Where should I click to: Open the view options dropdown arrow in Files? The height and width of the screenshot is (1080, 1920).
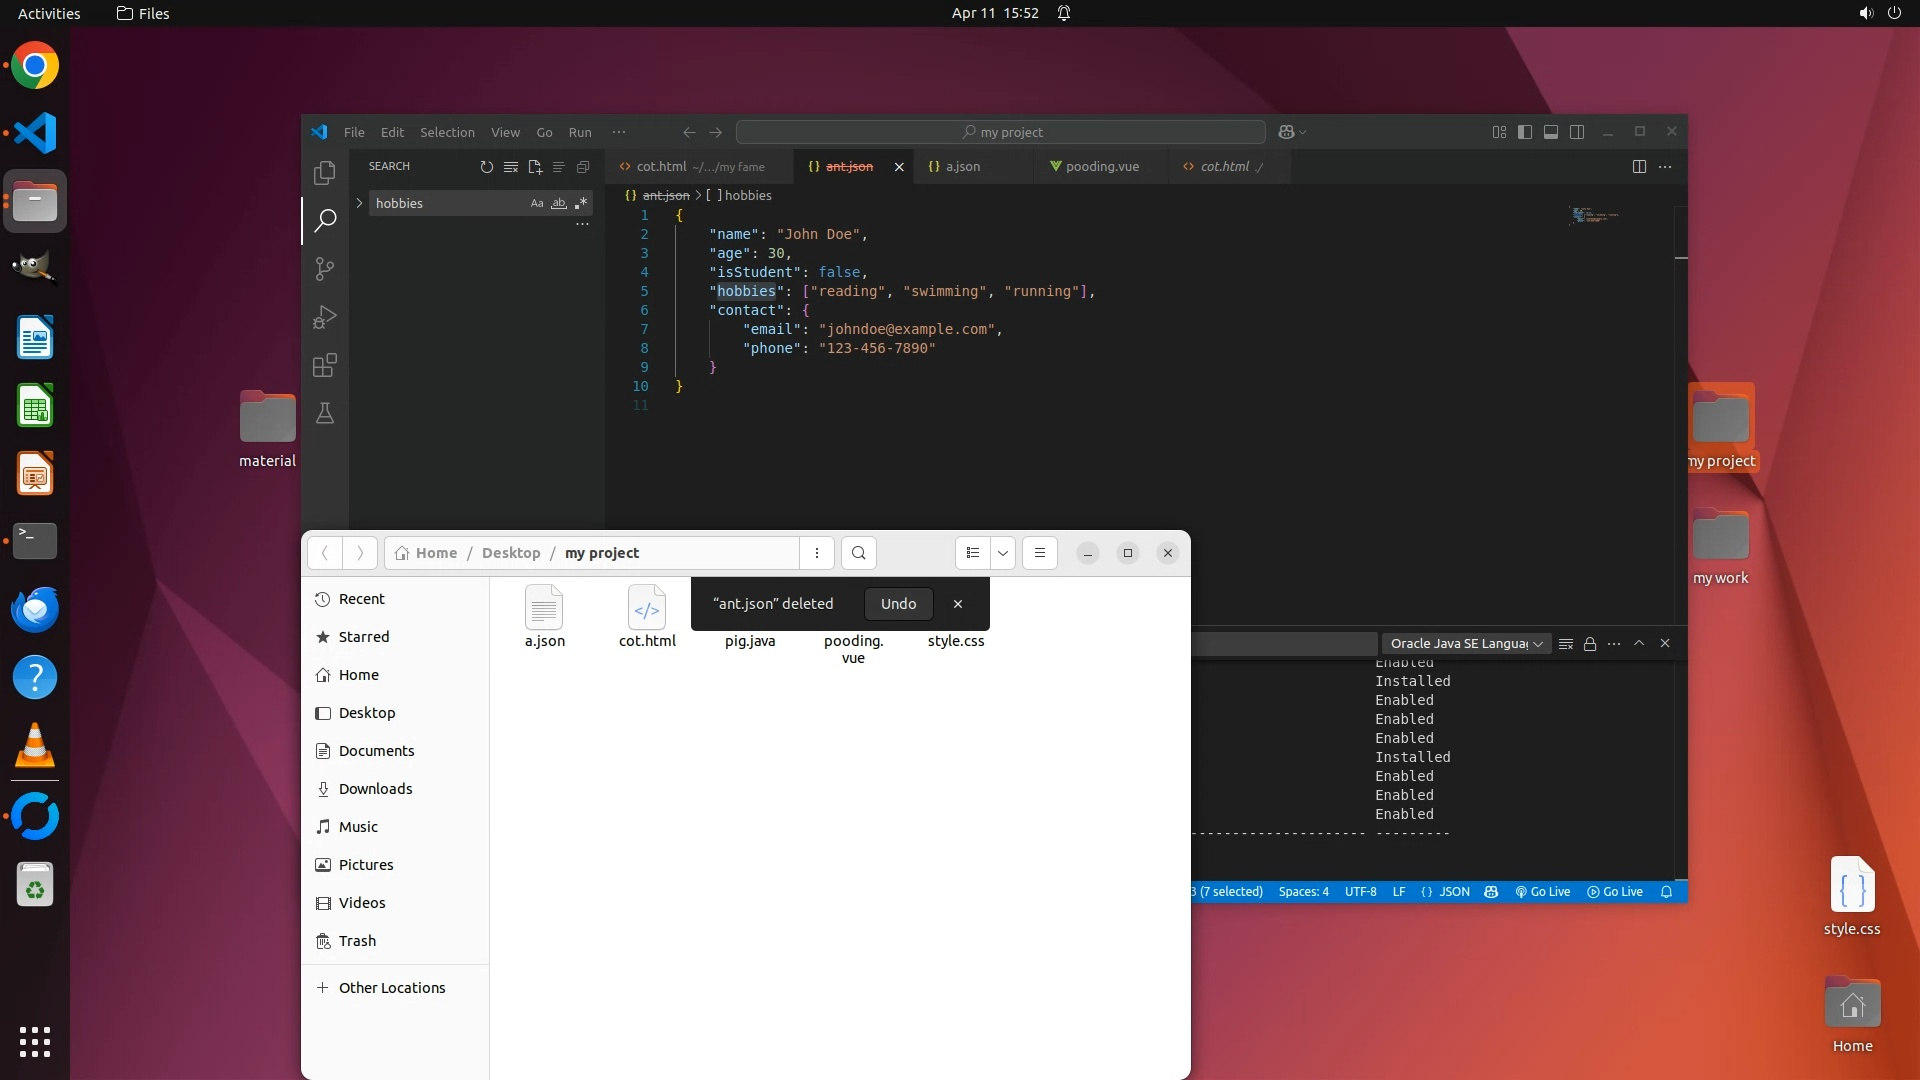(x=1002, y=553)
